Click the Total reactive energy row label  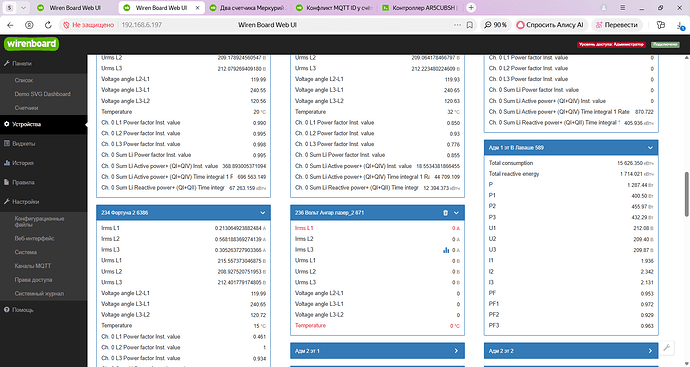514,174
